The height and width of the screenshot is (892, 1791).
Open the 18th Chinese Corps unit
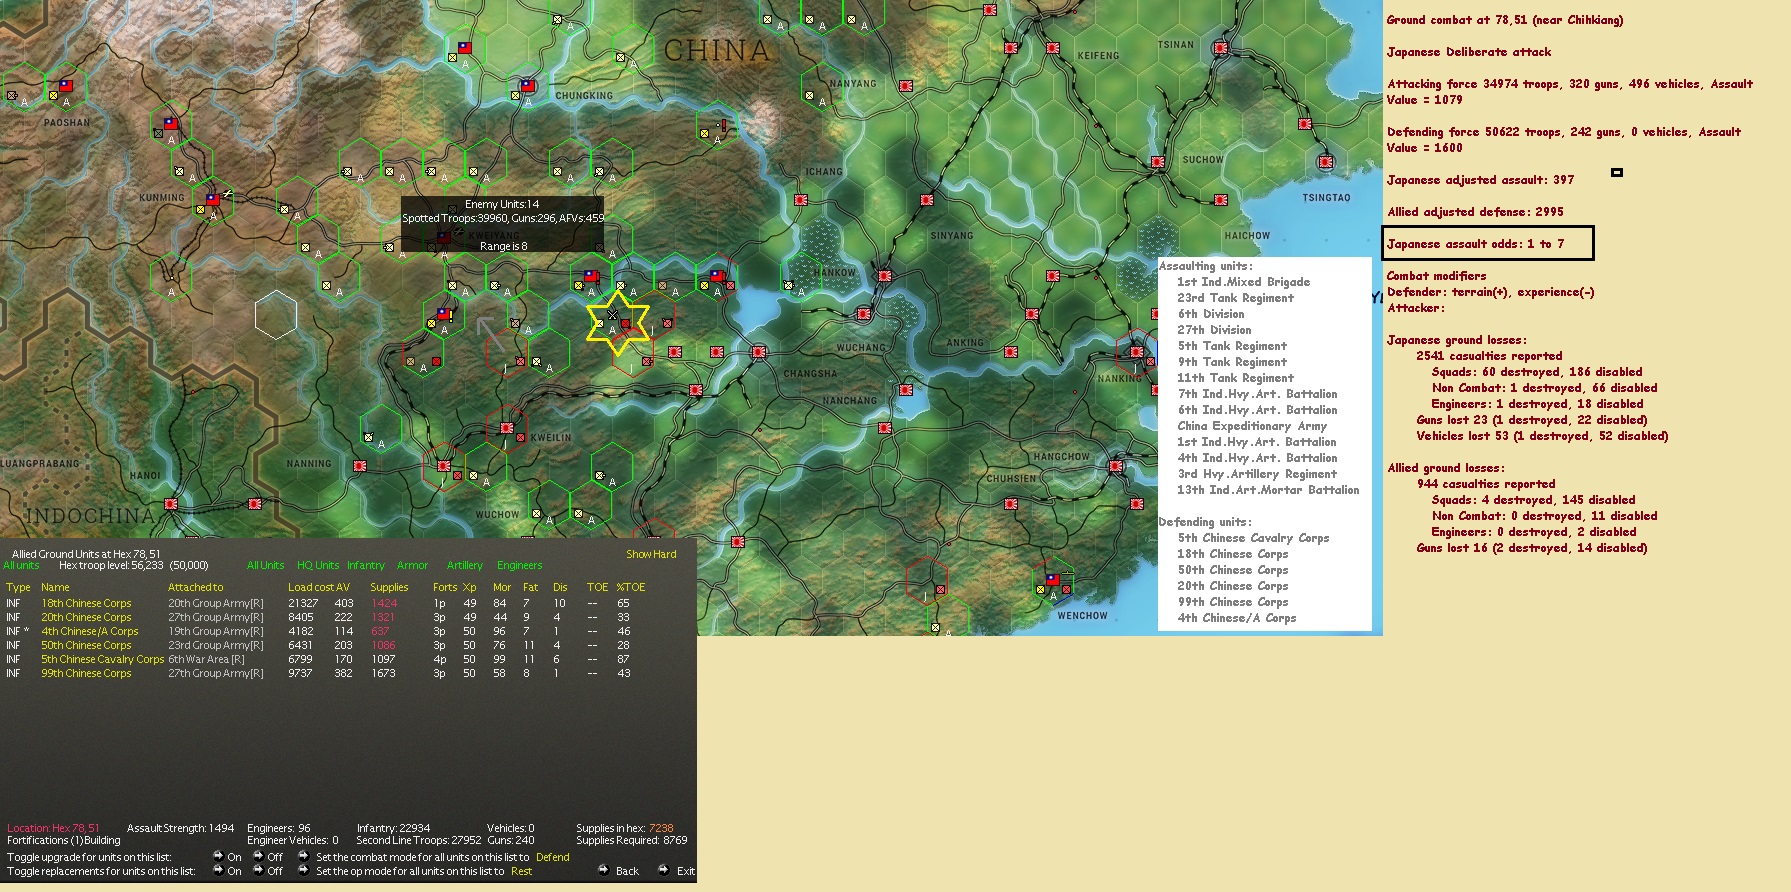coord(86,603)
